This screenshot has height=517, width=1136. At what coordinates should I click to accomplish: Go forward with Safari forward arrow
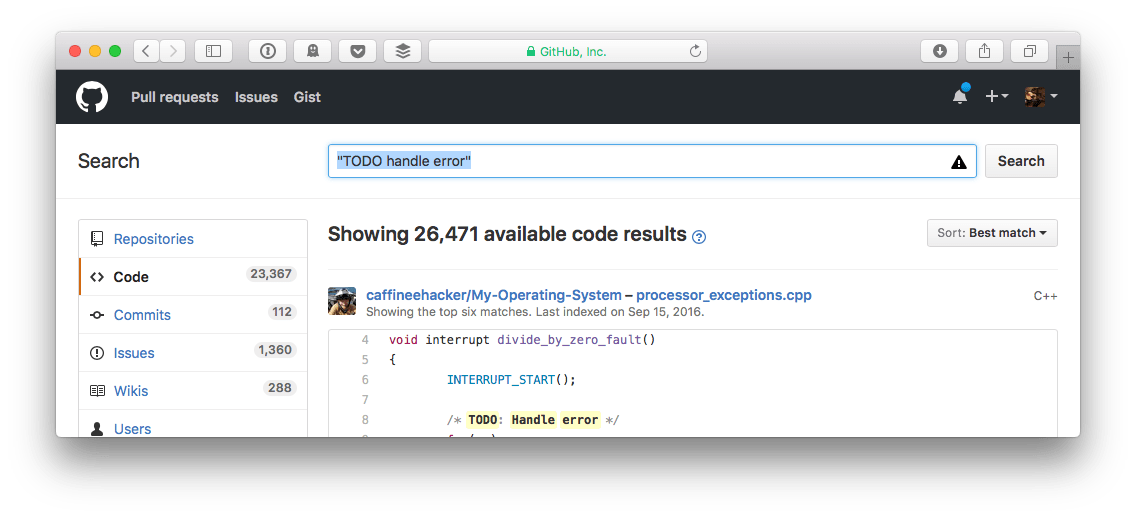tap(172, 51)
